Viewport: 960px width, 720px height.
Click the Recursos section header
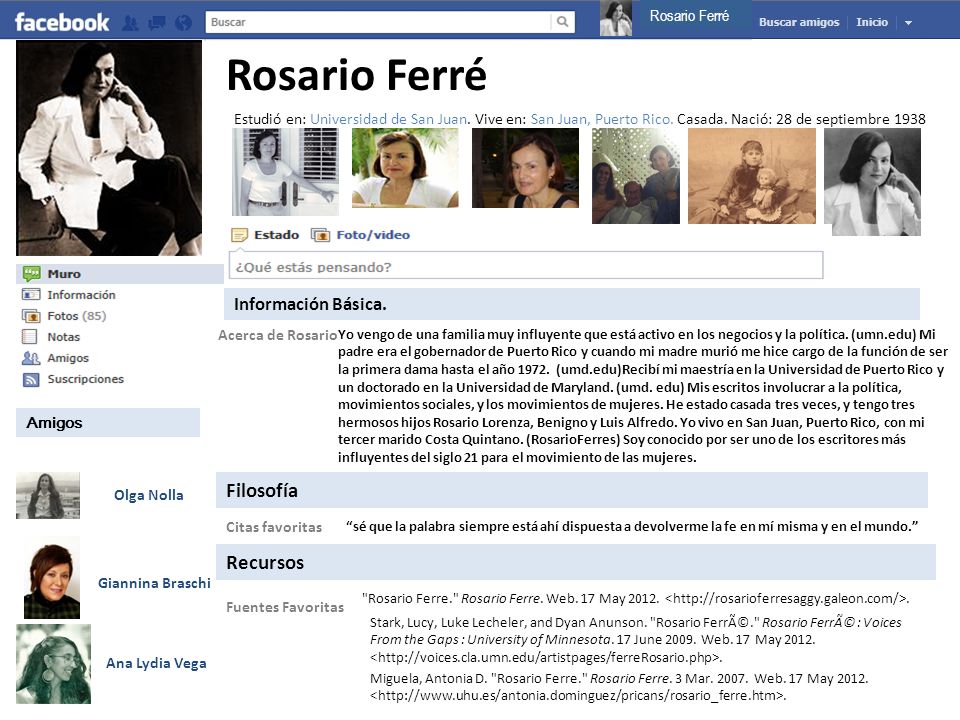576,562
